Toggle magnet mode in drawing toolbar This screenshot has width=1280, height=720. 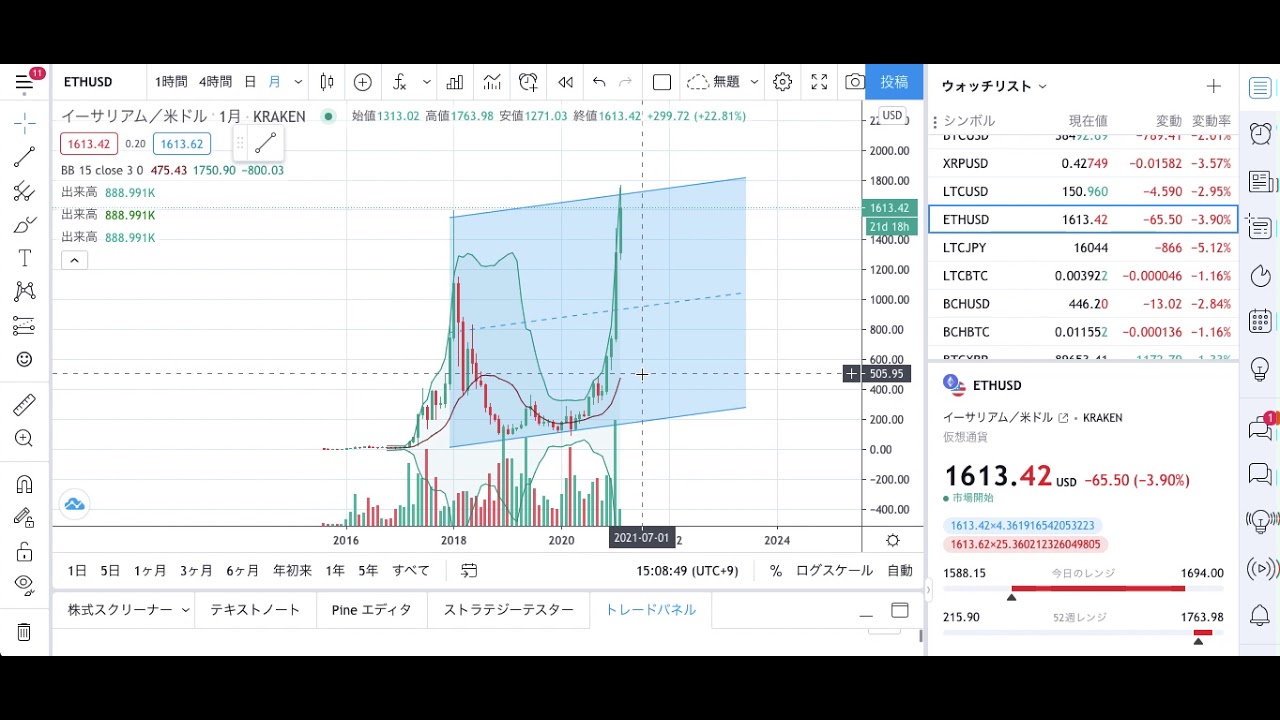[x=24, y=485]
